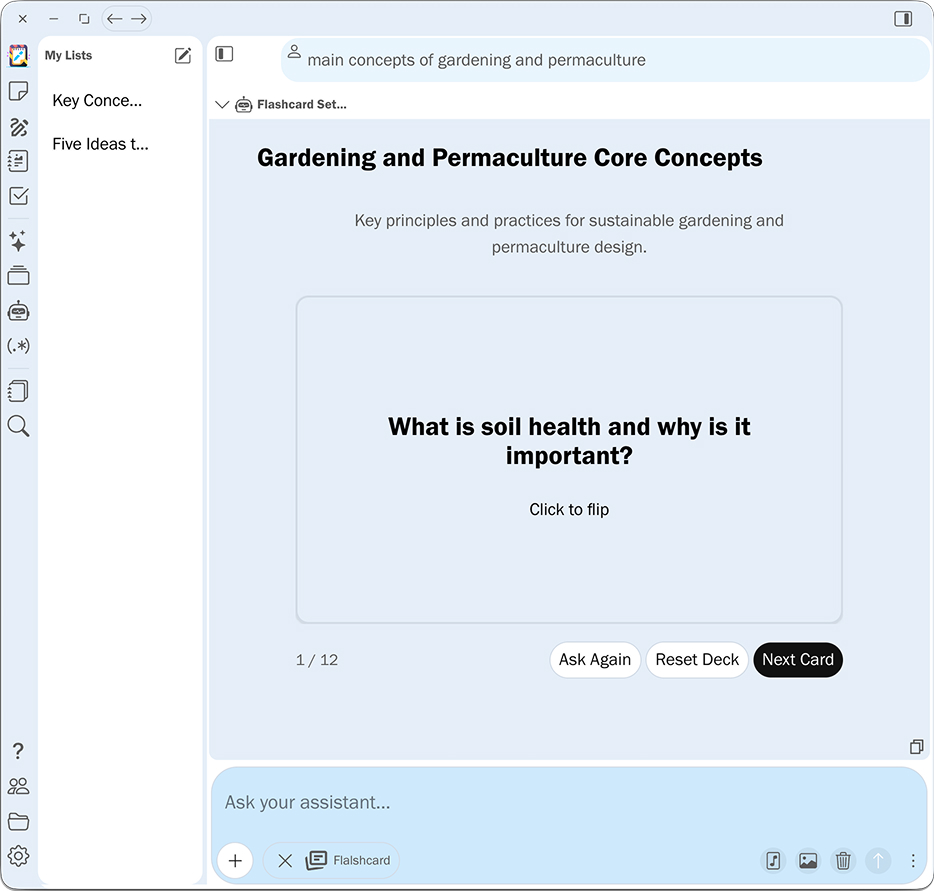This screenshot has height=891, width=934.
Task: Open the stacked cards icon in sidebar
Action: coord(18,276)
